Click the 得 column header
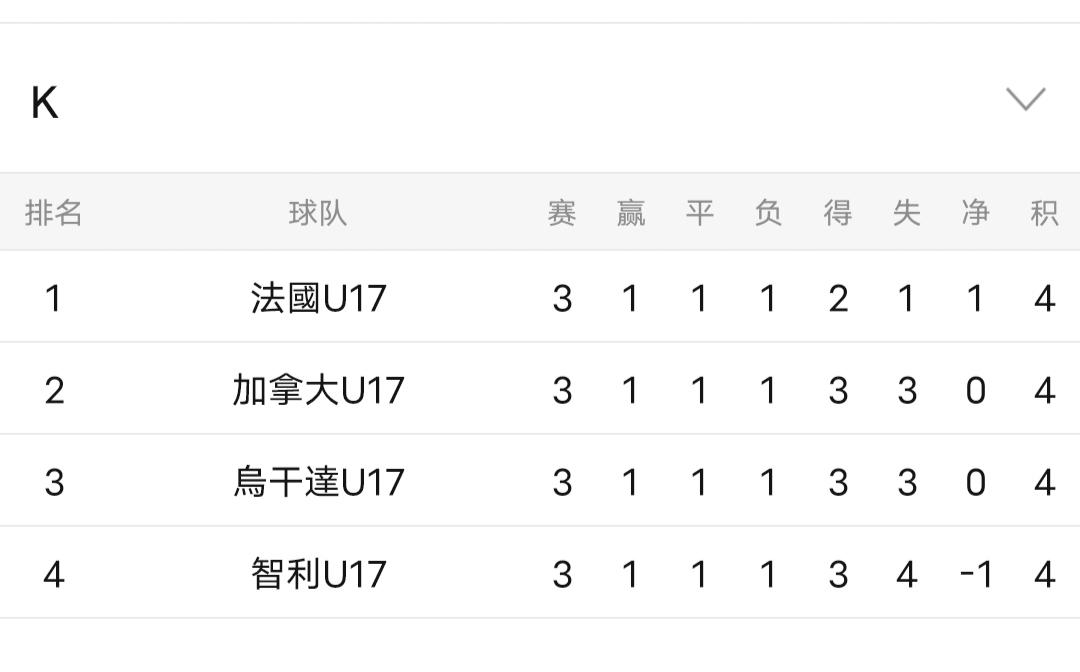The width and height of the screenshot is (1080, 672). [838, 213]
